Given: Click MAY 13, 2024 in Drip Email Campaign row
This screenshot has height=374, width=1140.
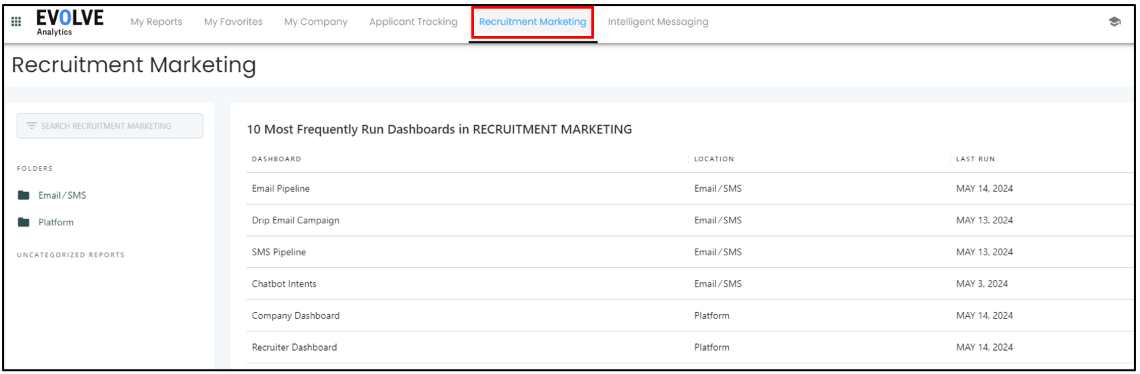Looking at the screenshot, I should coord(984,220).
